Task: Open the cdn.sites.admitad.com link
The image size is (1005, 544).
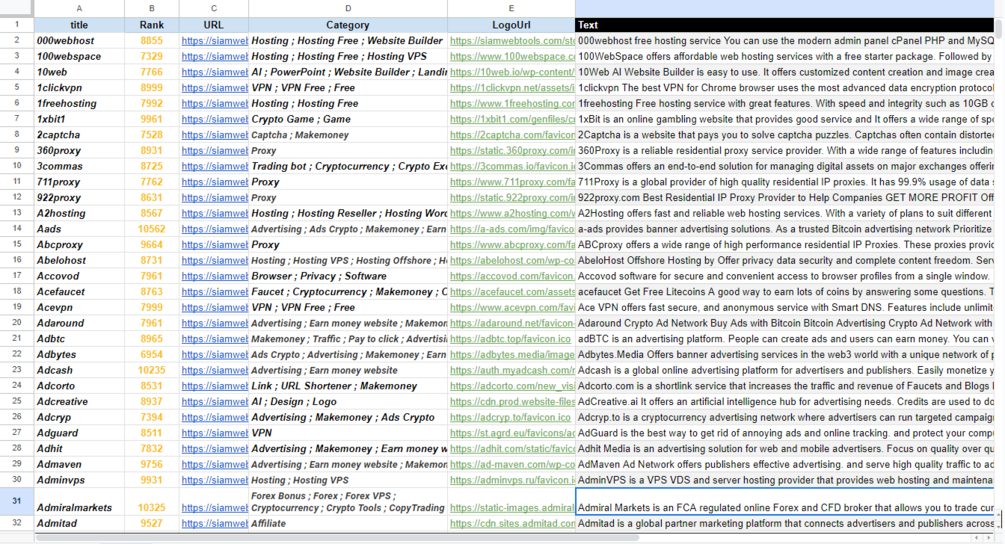Action: tap(512, 523)
